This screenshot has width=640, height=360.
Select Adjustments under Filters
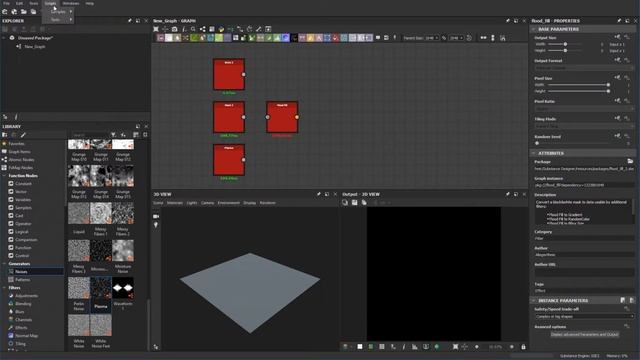pyautogui.click(x=27, y=296)
